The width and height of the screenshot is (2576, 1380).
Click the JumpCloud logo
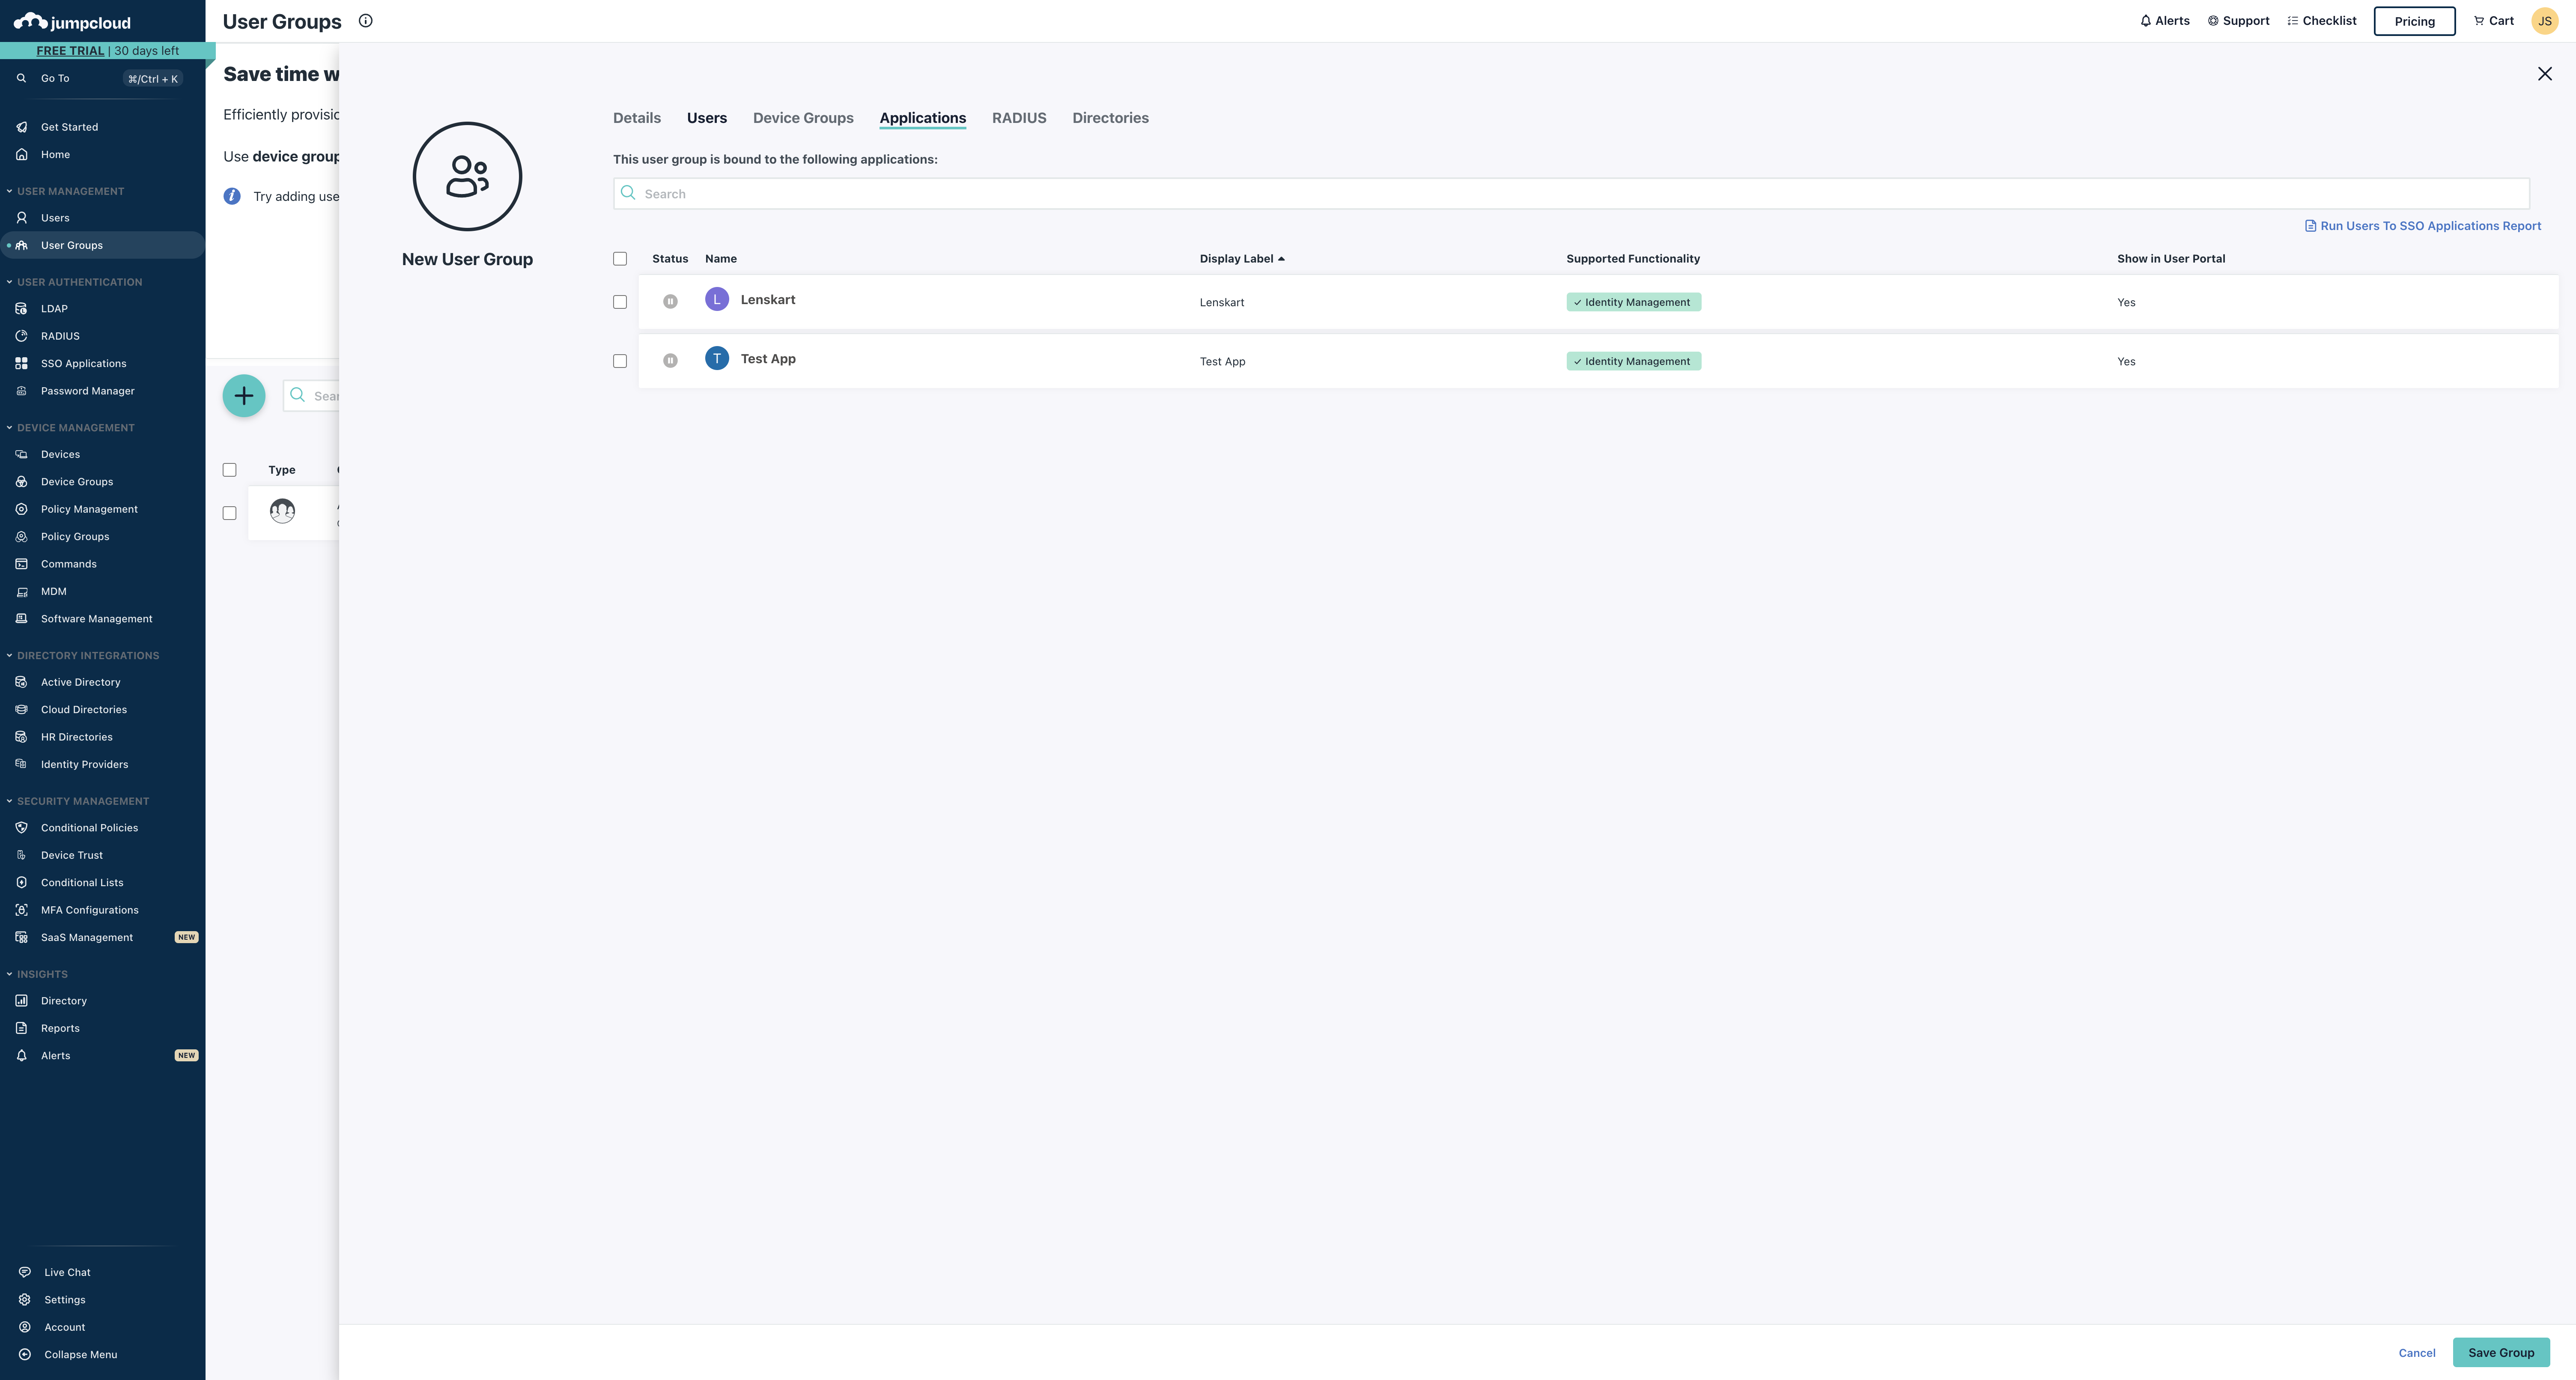click(x=72, y=22)
